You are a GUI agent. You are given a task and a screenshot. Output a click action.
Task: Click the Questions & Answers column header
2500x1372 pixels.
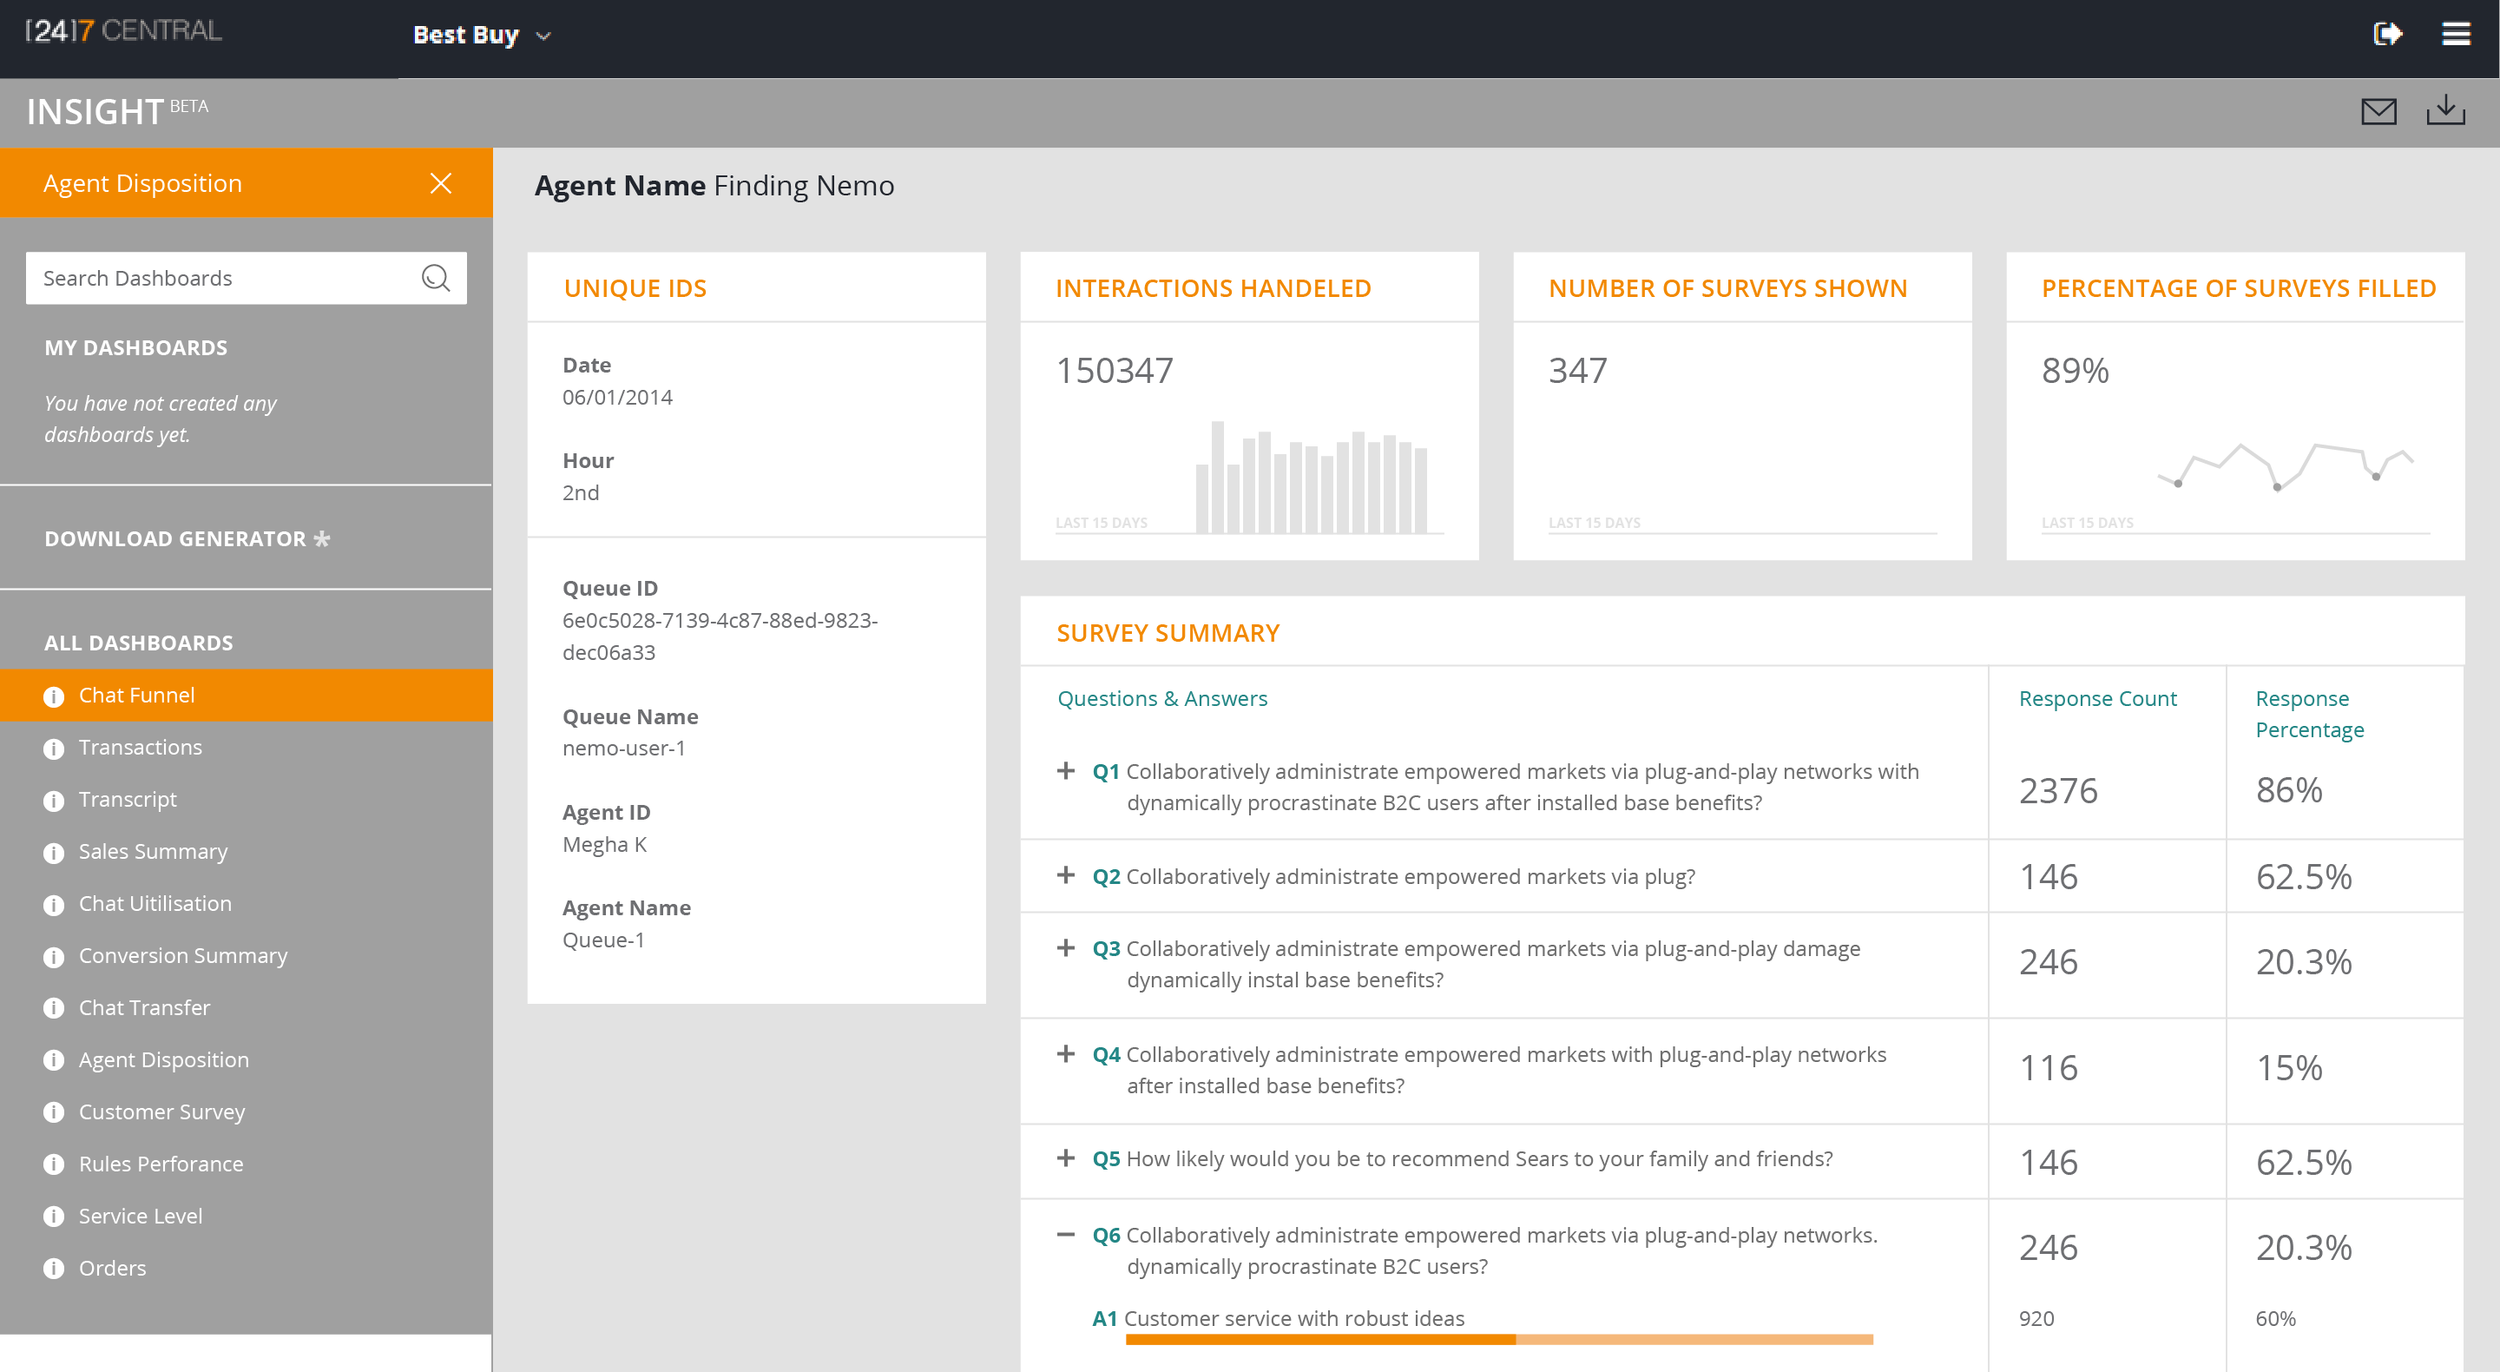pyautogui.click(x=1162, y=698)
